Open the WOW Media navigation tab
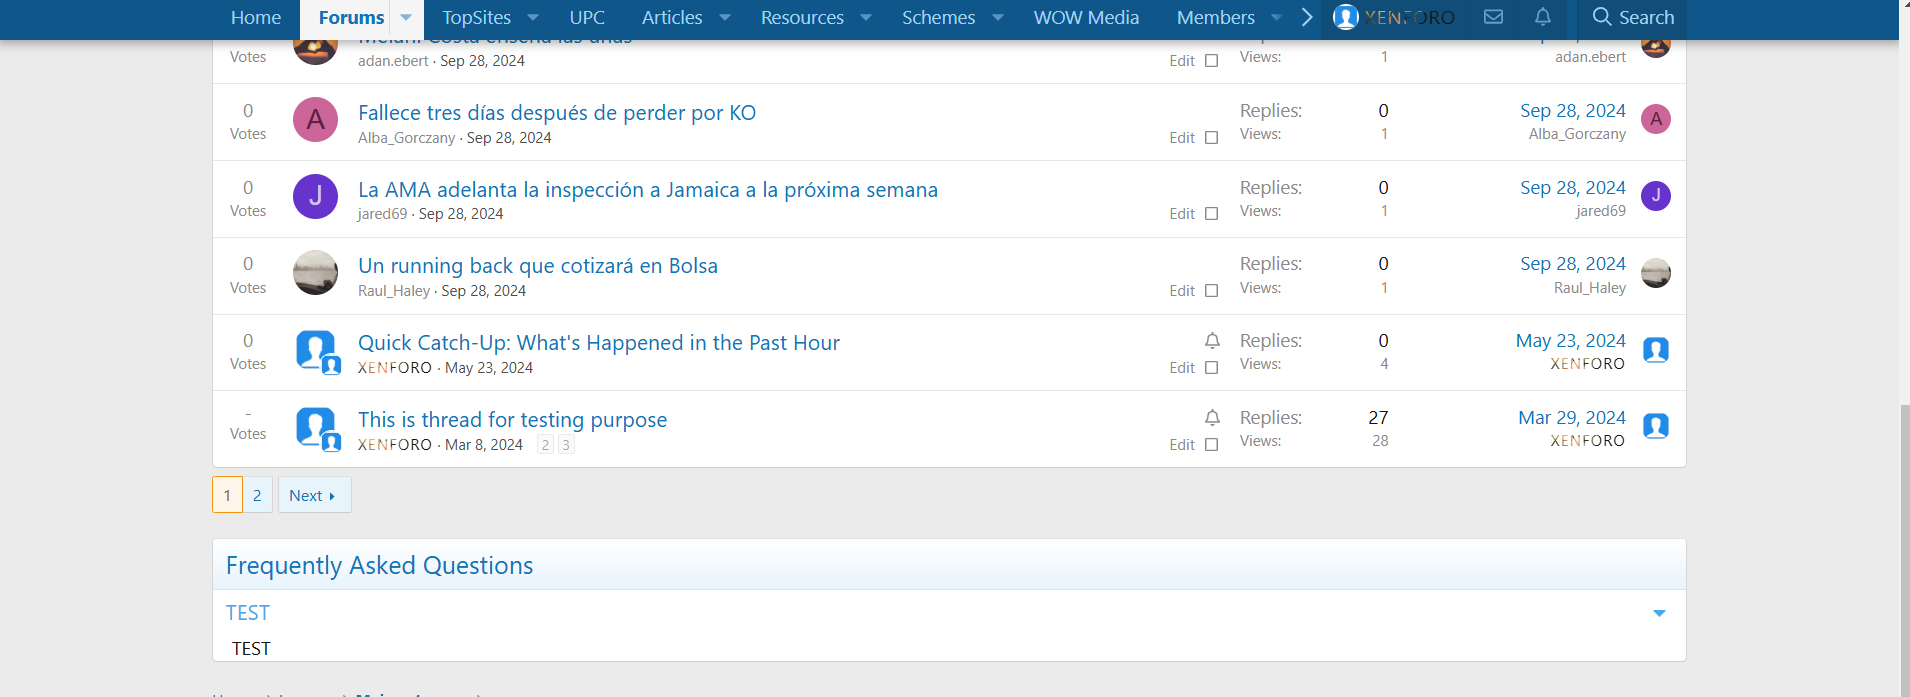This screenshot has width=1910, height=697. coord(1086,18)
